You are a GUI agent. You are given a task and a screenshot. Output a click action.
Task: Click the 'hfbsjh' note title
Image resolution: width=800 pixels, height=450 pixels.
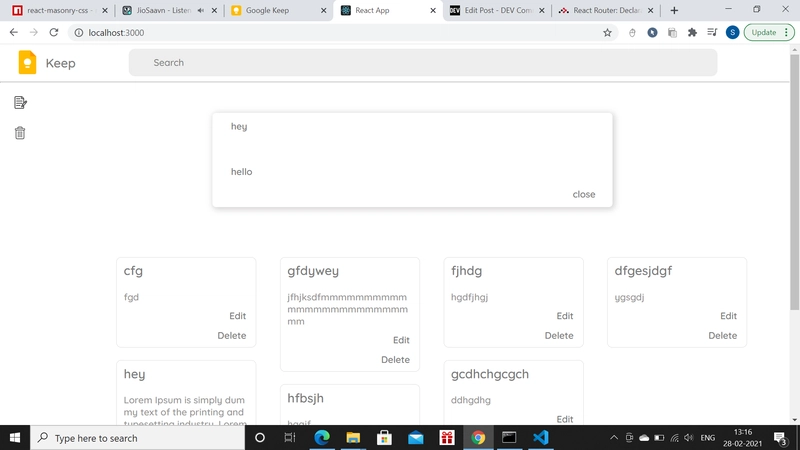(x=305, y=398)
